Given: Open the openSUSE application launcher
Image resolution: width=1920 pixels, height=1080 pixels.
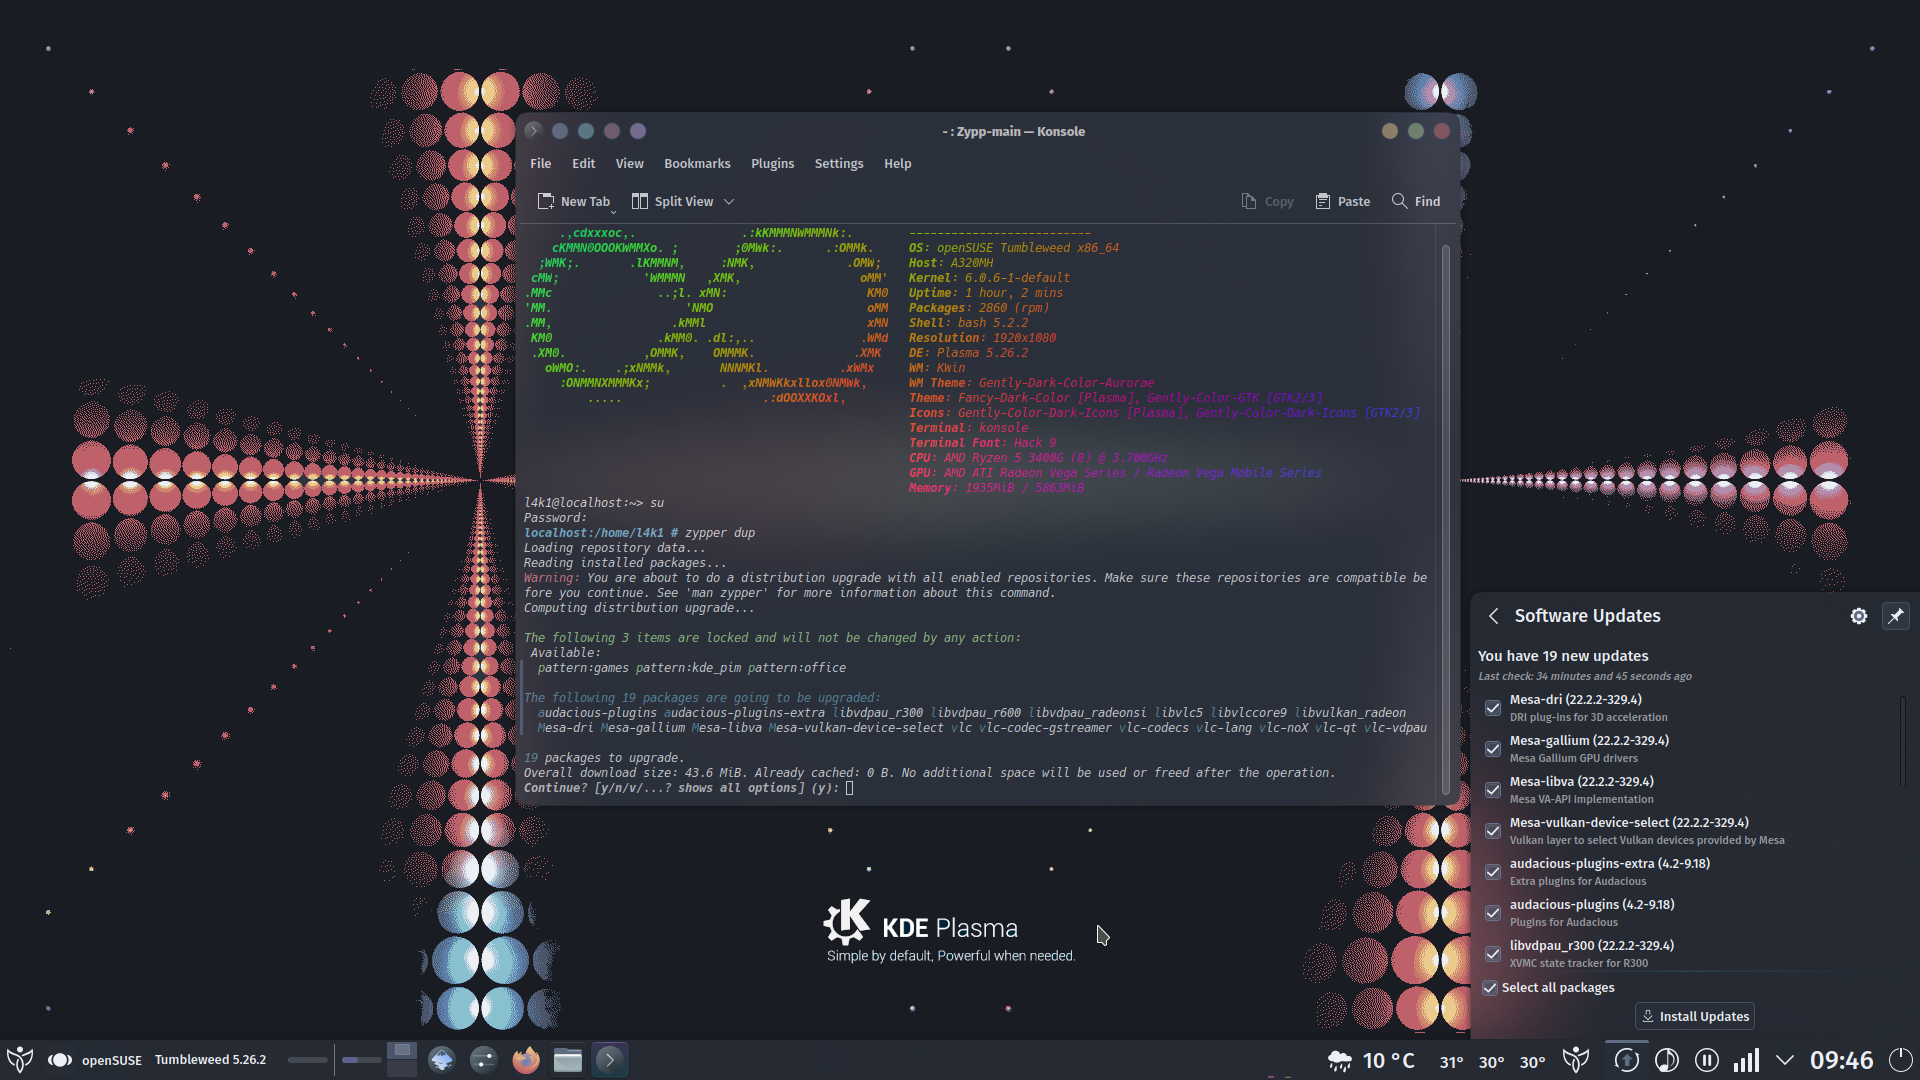Looking at the screenshot, I should click(x=20, y=1059).
